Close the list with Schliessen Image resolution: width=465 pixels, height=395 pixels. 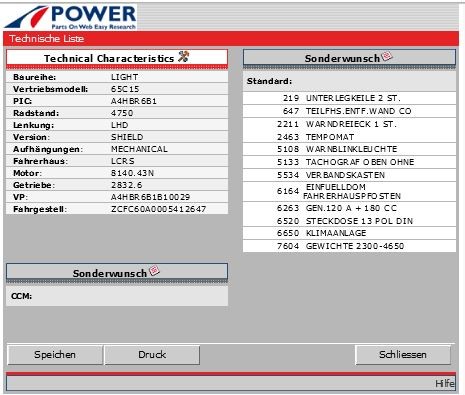click(403, 355)
